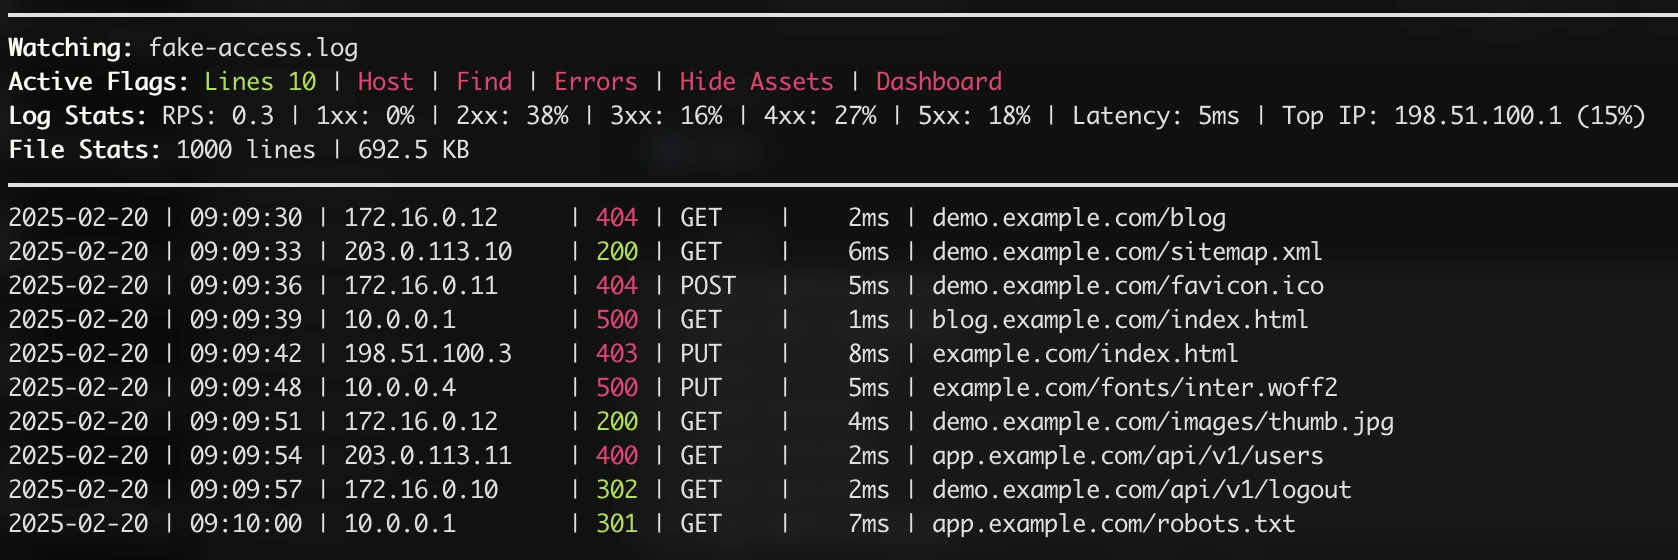Toggle the Hide Assets flag
The height and width of the screenshot is (560, 1678).
(x=756, y=82)
